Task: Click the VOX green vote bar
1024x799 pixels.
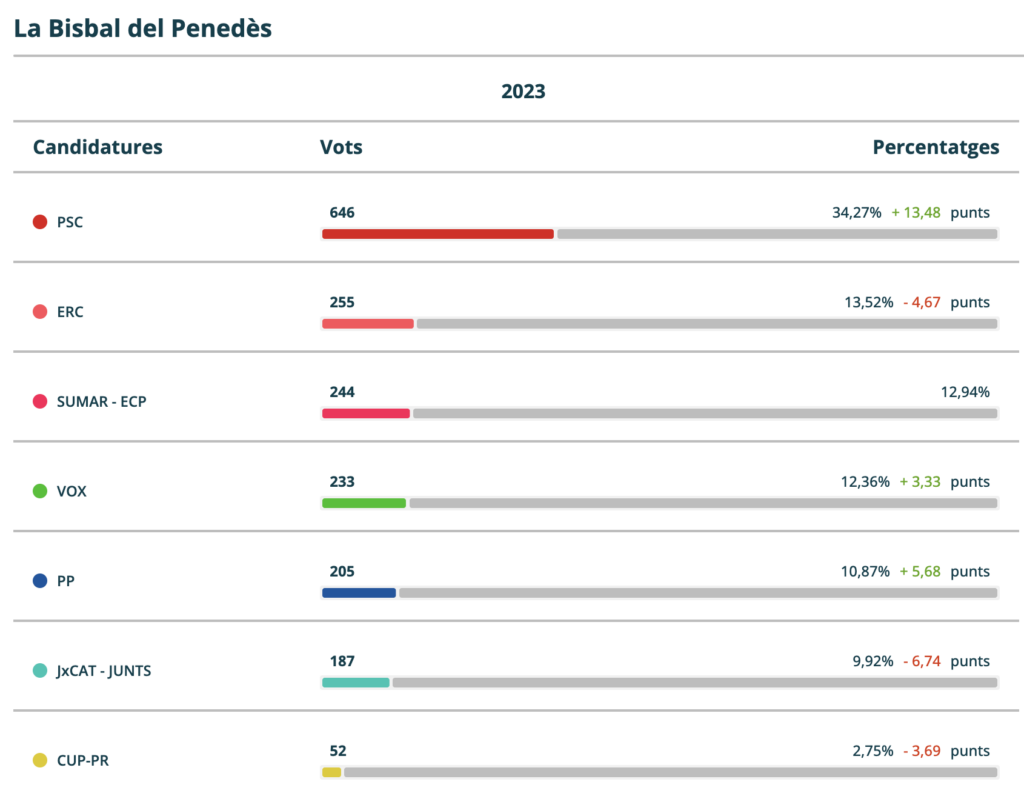Action: pyautogui.click(x=363, y=503)
